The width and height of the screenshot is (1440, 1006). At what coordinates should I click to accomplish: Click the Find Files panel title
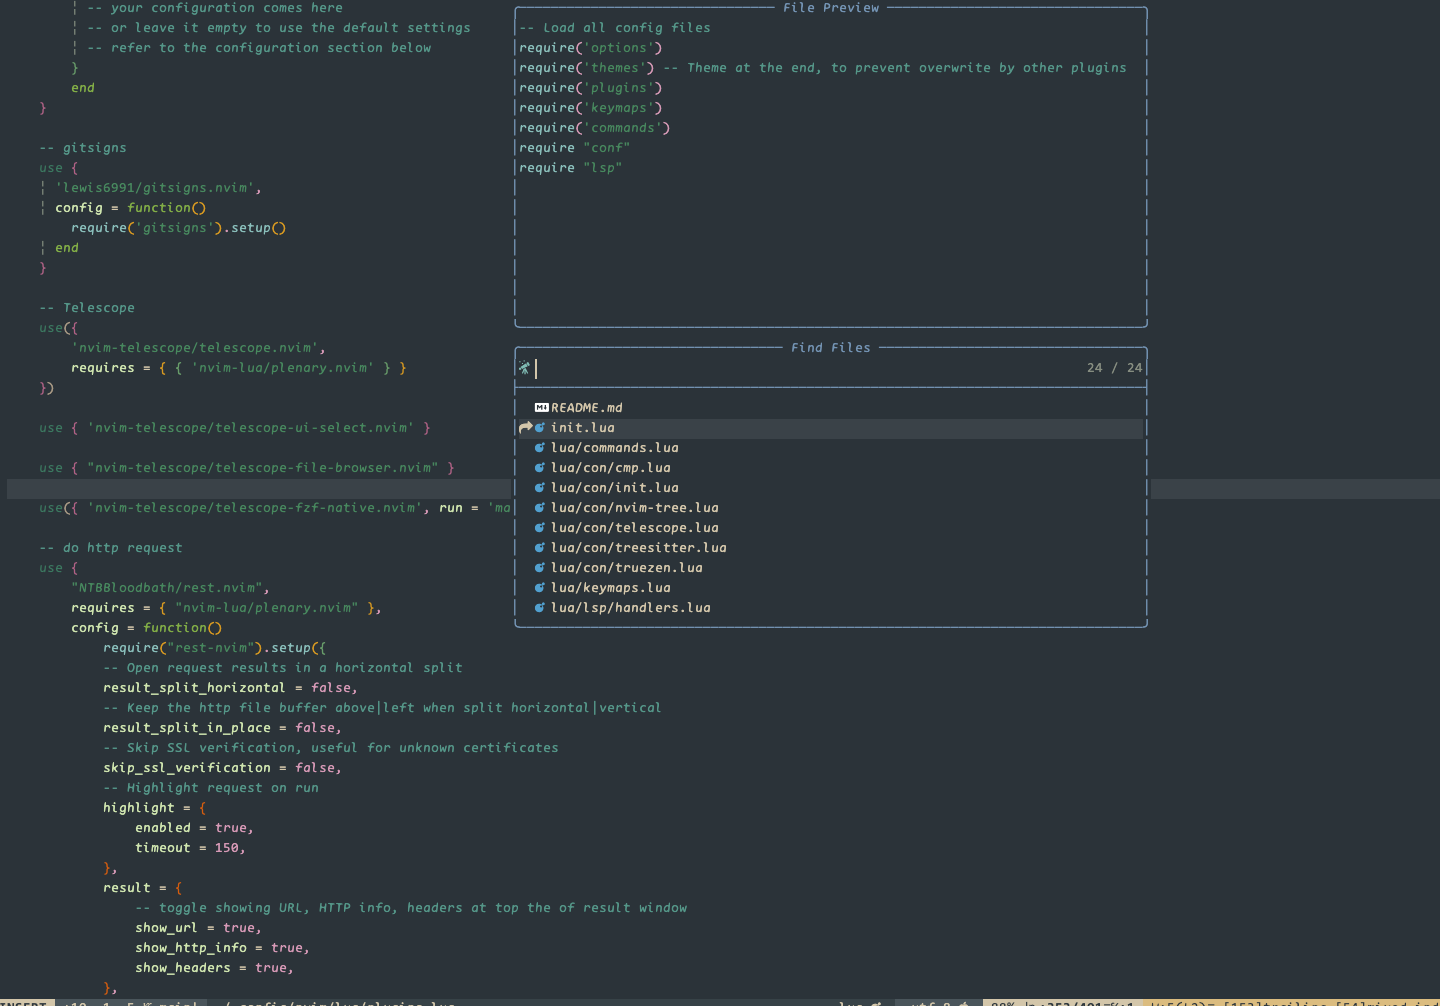[x=831, y=348]
